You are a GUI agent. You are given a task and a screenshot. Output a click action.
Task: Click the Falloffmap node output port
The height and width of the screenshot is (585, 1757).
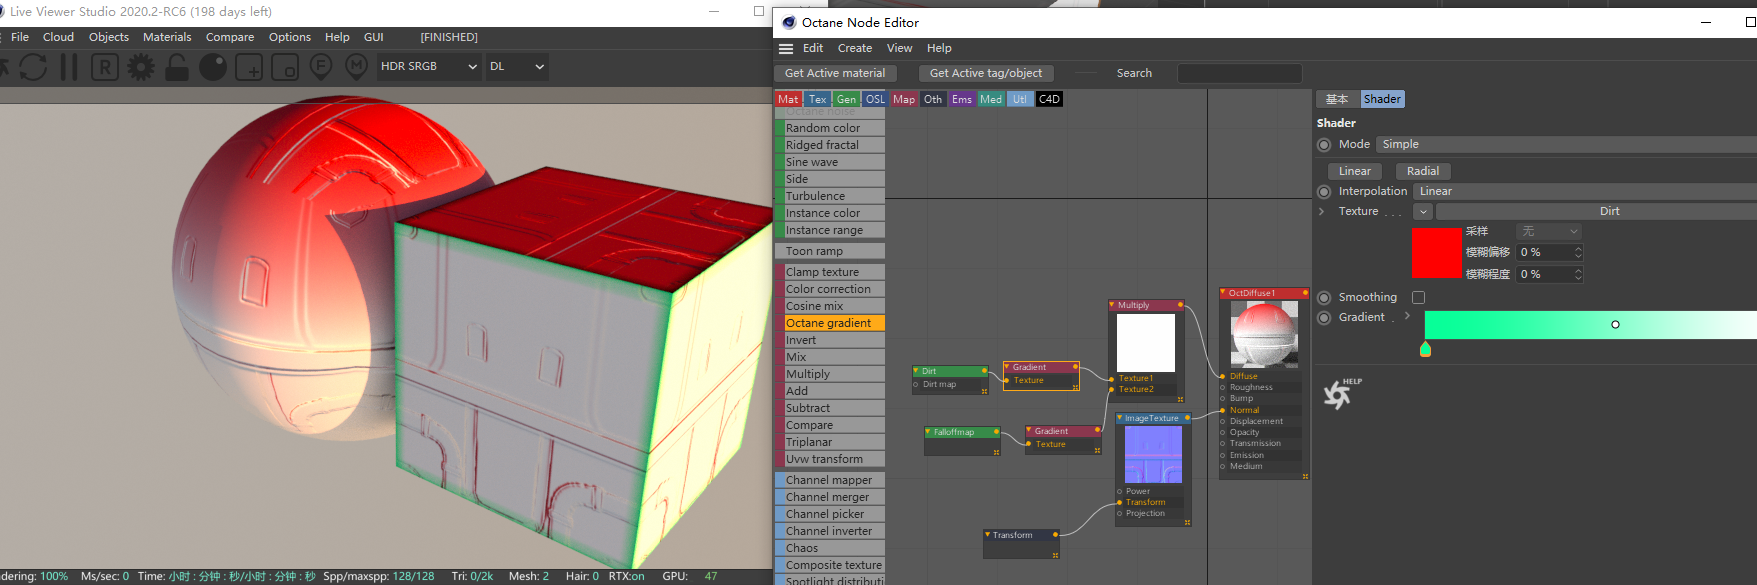pyautogui.click(x=996, y=432)
